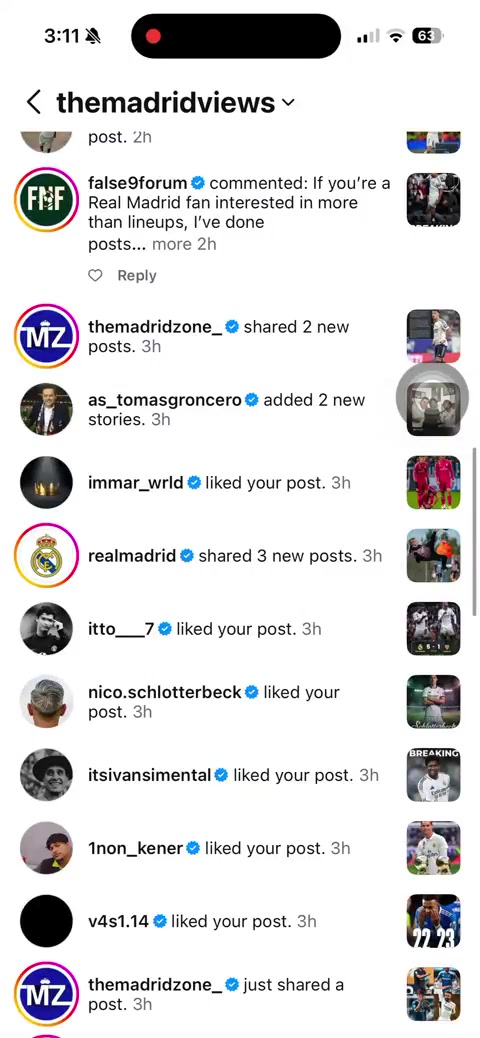Tap itto___7's profile photo

[46, 629]
